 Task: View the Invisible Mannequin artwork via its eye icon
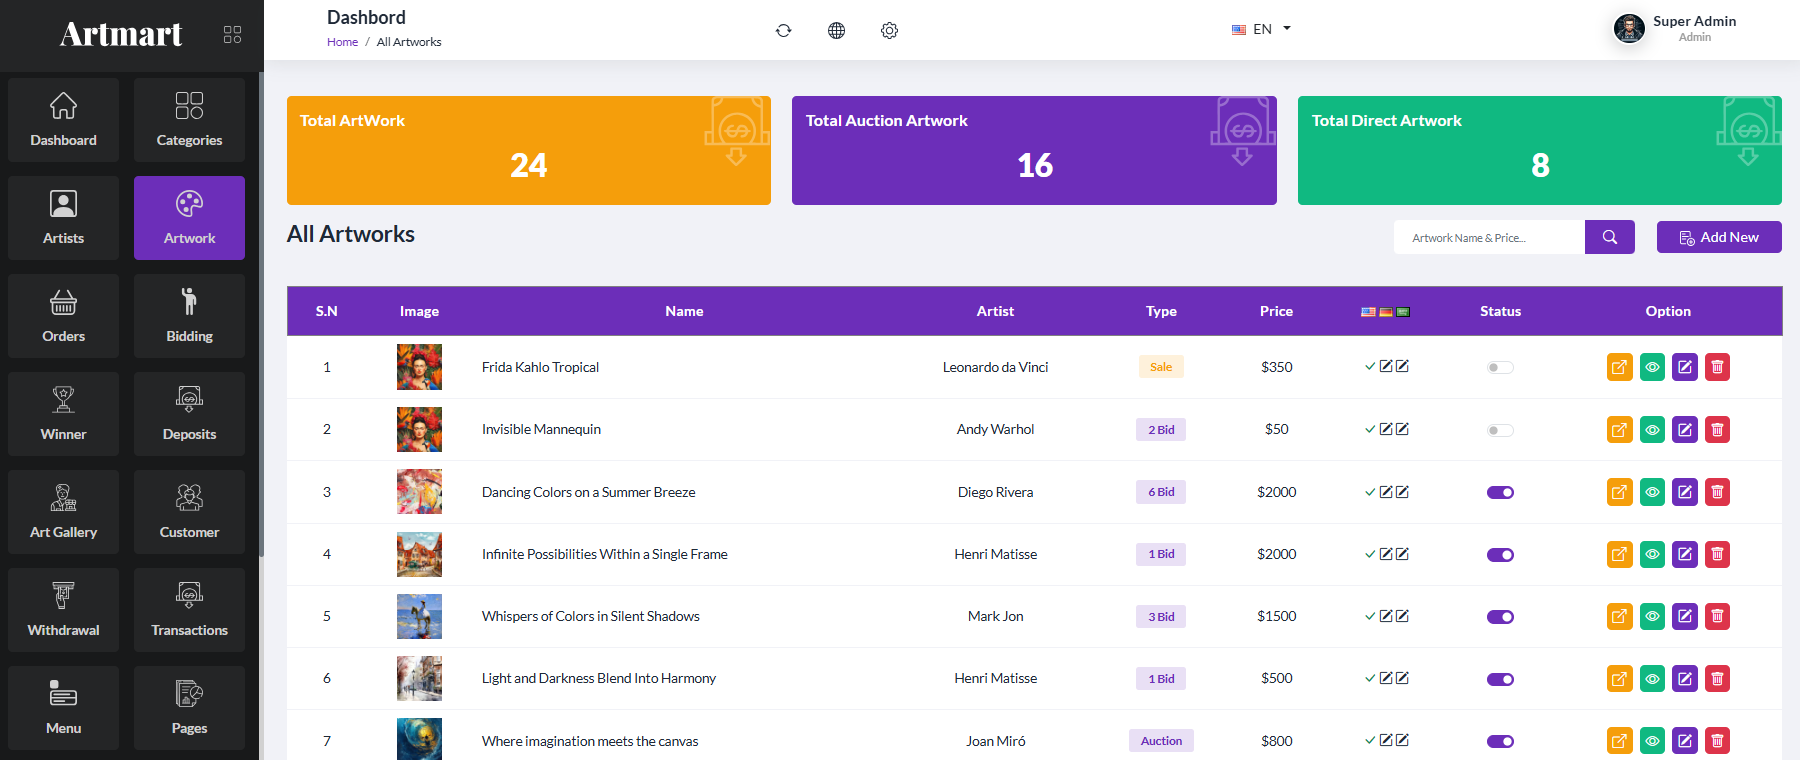[1652, 430]
